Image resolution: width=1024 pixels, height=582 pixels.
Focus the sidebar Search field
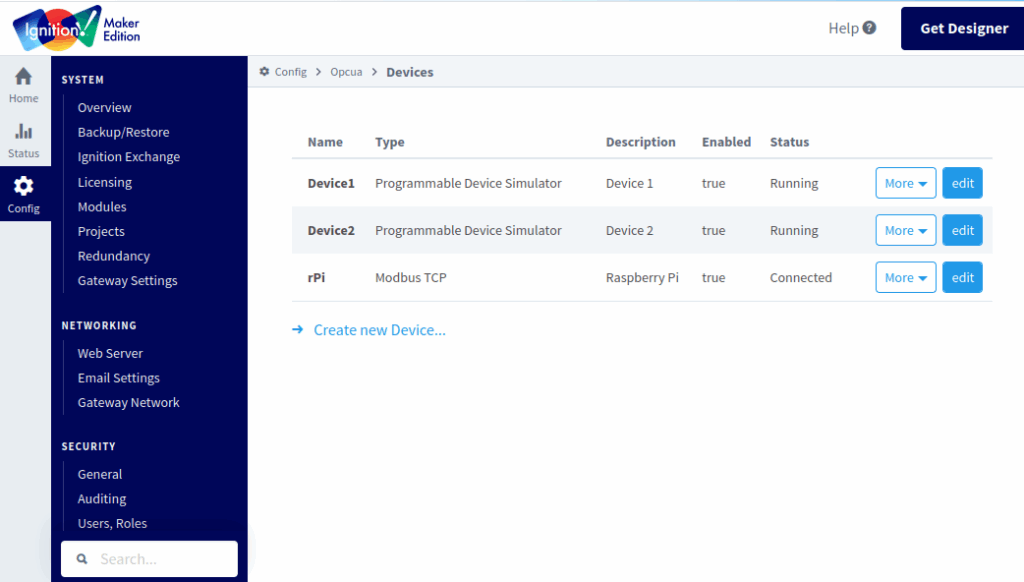160,559
